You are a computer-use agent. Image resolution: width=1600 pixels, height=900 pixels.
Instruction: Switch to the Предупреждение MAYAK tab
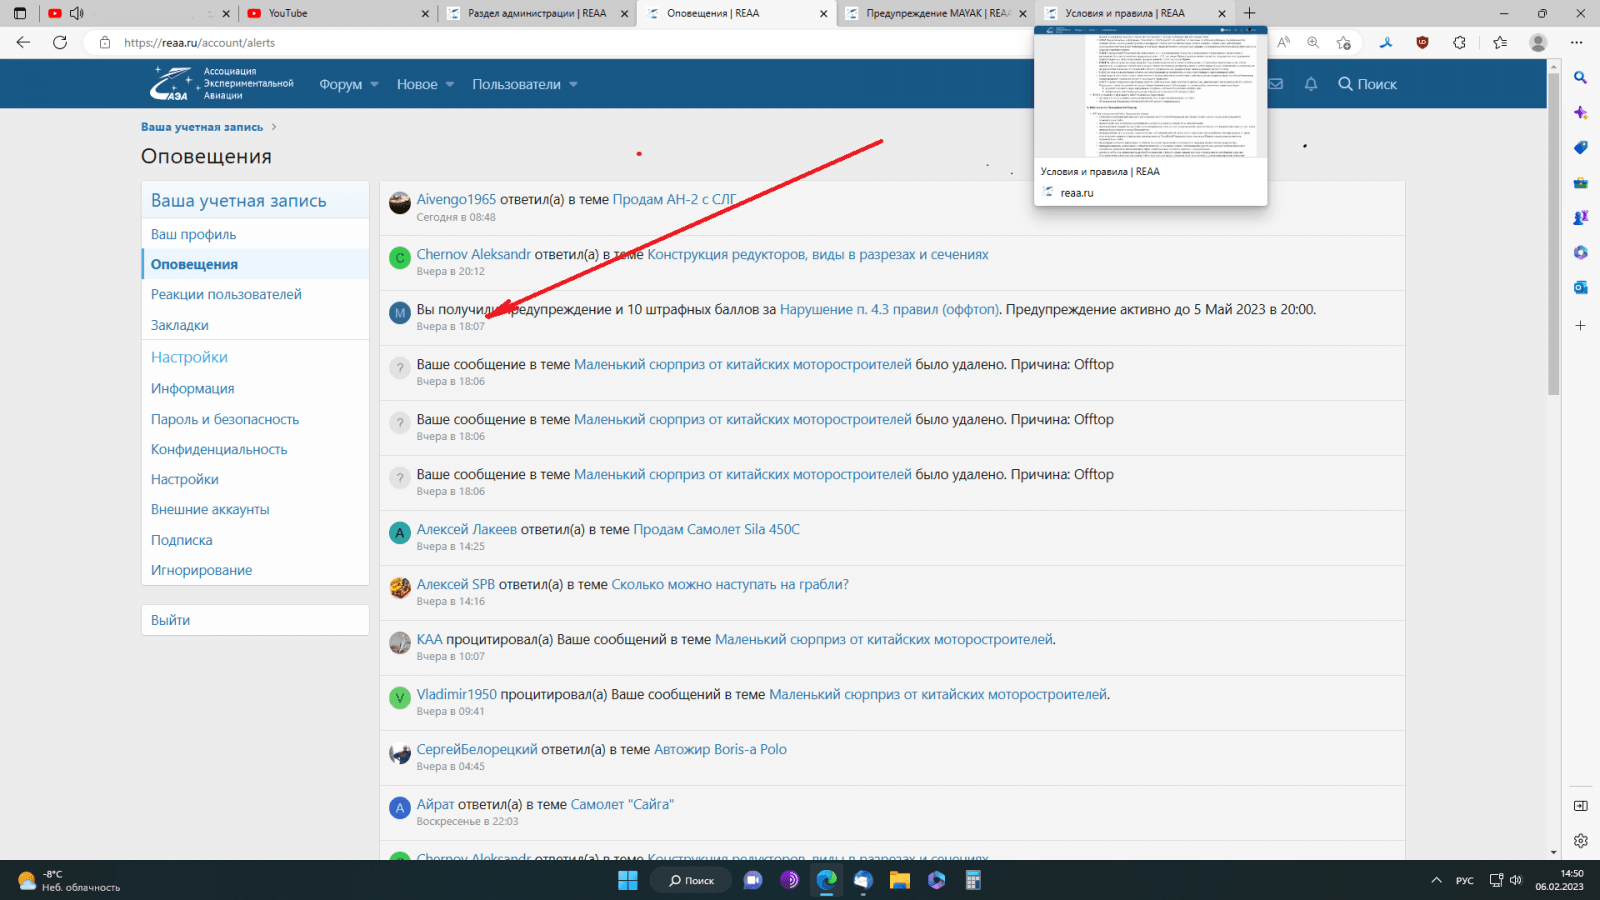[935, 13]
